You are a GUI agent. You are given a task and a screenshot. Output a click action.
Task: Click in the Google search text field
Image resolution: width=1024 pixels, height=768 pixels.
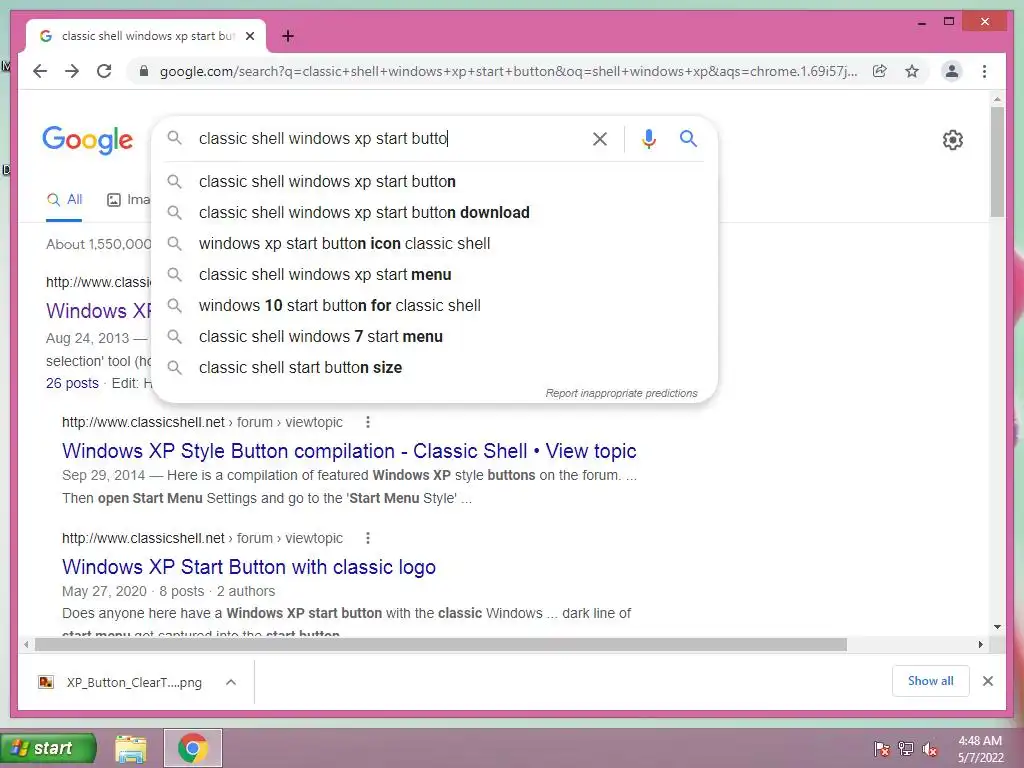[x=389, y=138]
